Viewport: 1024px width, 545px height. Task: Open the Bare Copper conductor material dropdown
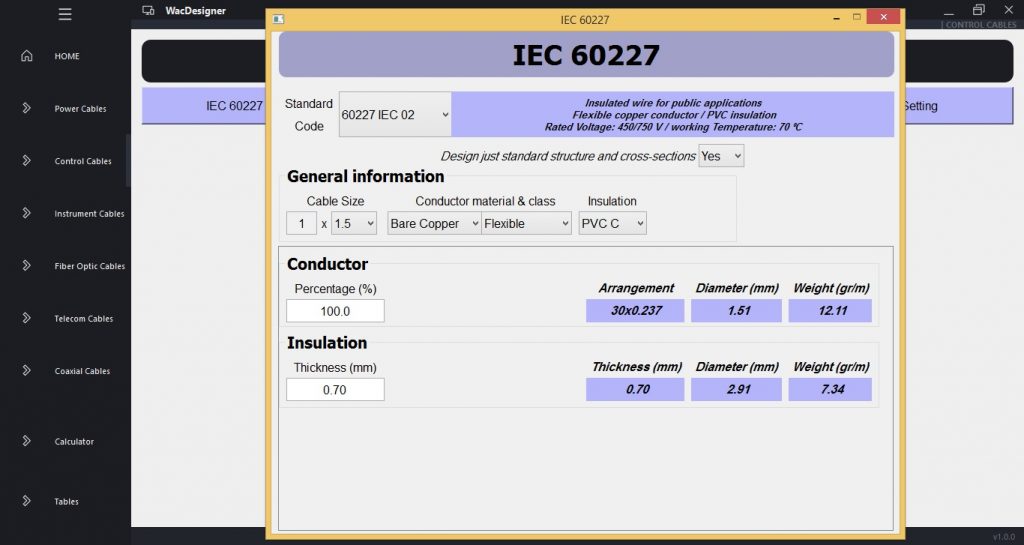[x=433, y=223]
